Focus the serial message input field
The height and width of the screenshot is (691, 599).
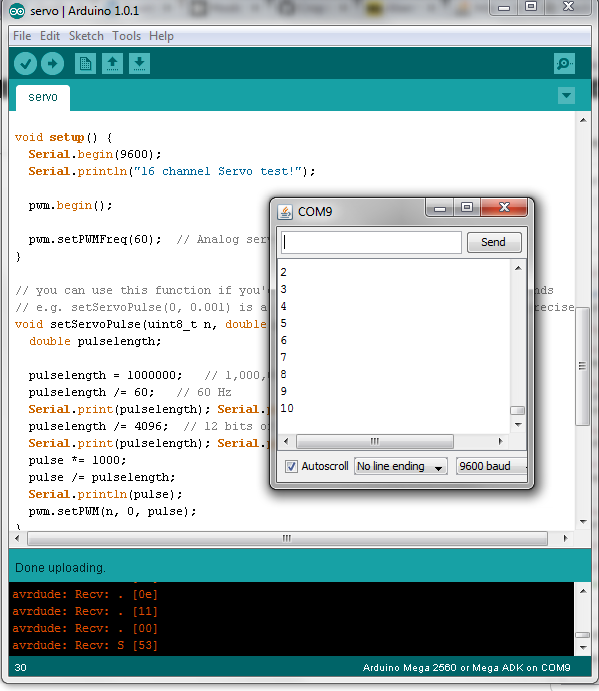pyautogui.click(x=371, y=242)
